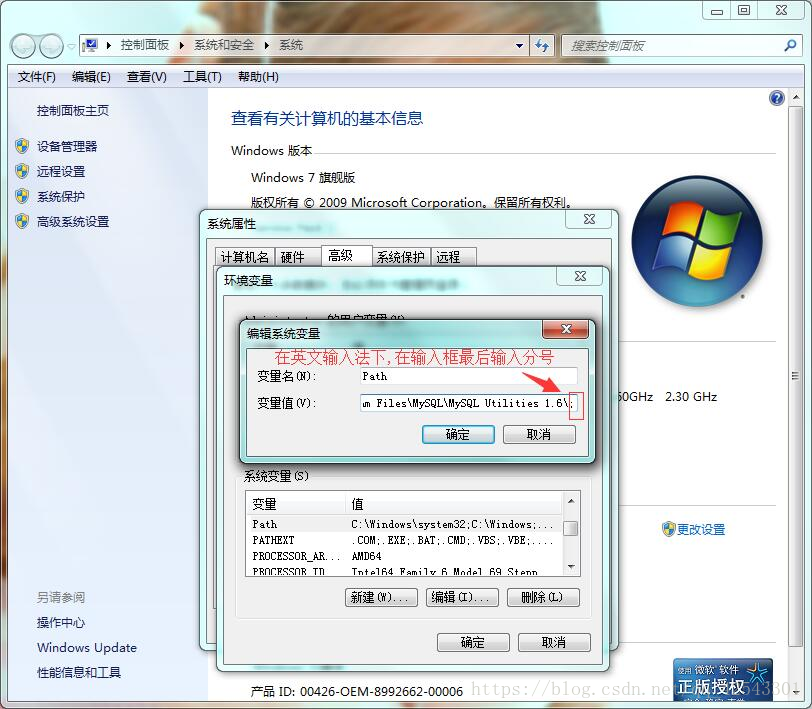Minimize the control panel window
This screenshot has width=812, height=709.
pyautogui.click(x=717, y=11)
